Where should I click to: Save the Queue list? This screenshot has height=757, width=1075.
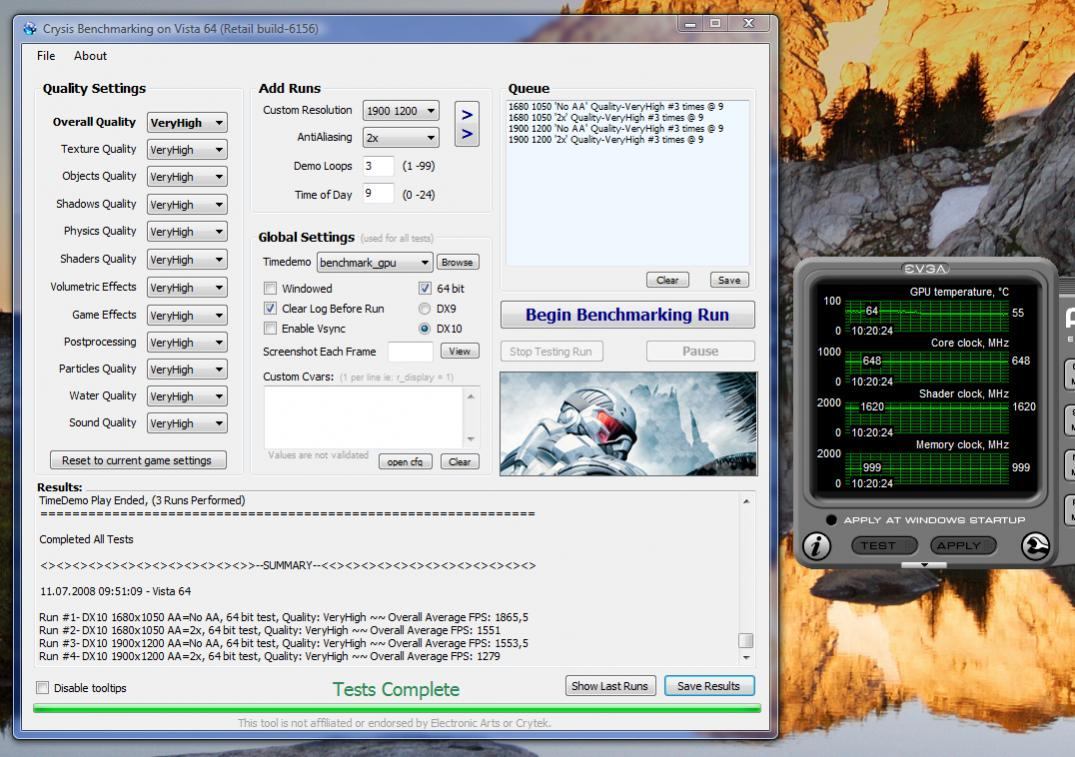click(x=729, y=280)
